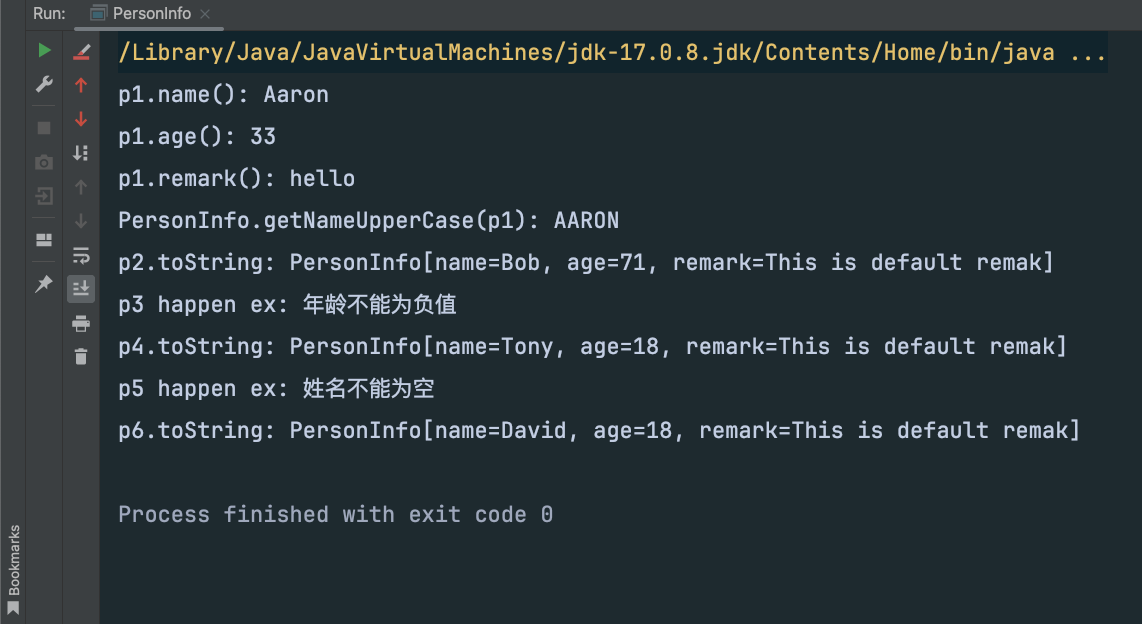Restore the default tool window layout

[44, 239]
